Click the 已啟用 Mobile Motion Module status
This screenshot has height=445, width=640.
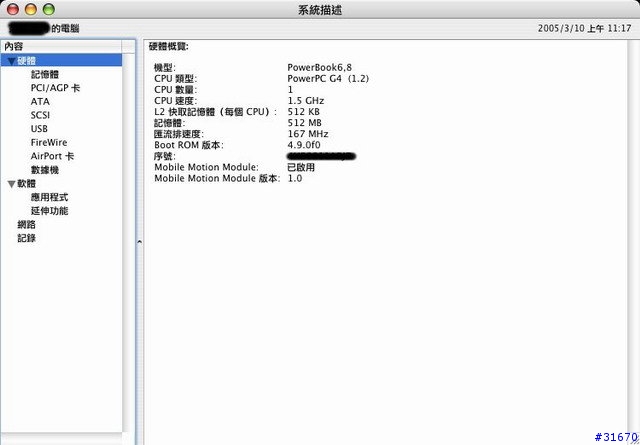(301, 167)
